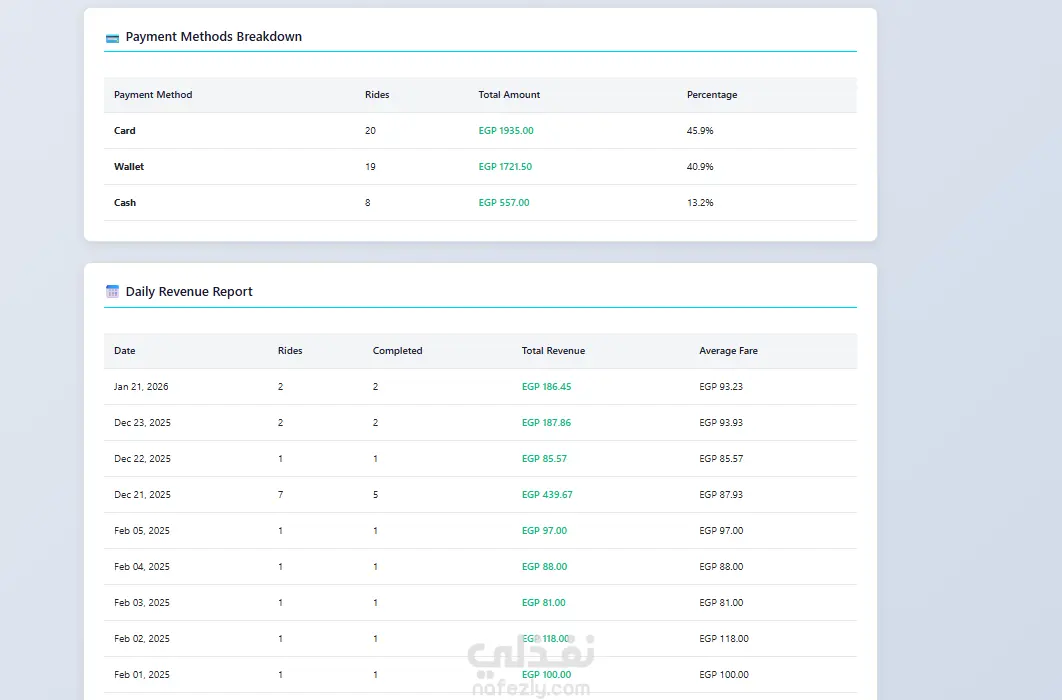Click the Wallet rides count 19
The height and width of the screenshot is (700, 1062).
click(370, 167)
